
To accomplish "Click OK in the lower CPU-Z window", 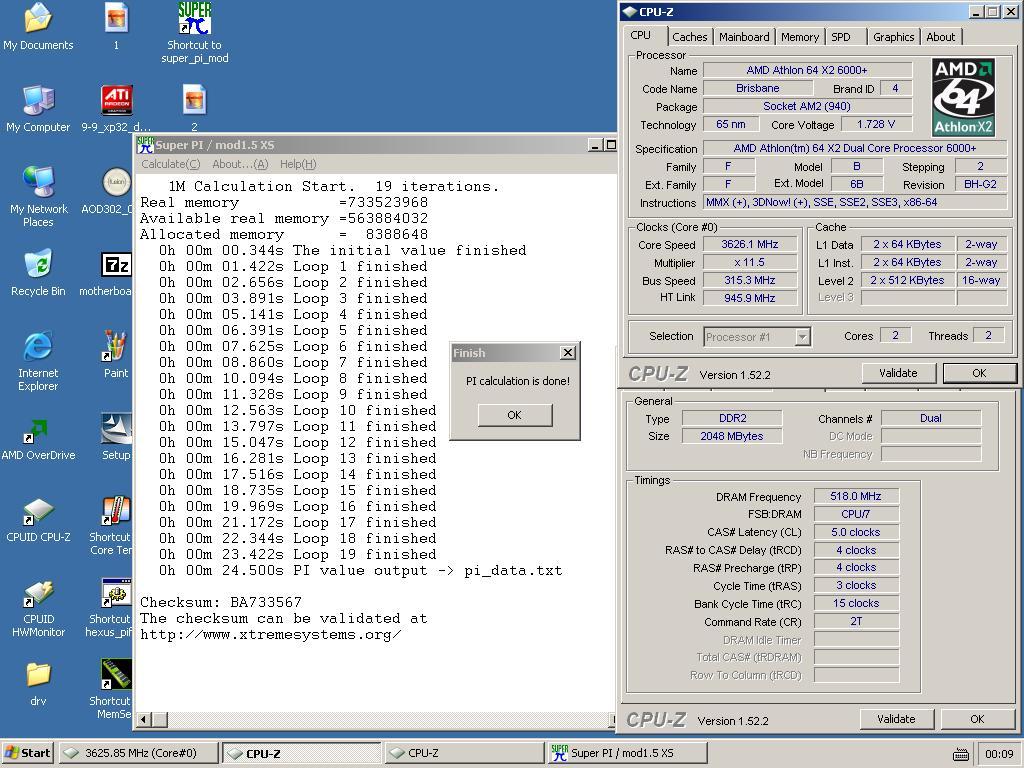I will coord(977,719).
